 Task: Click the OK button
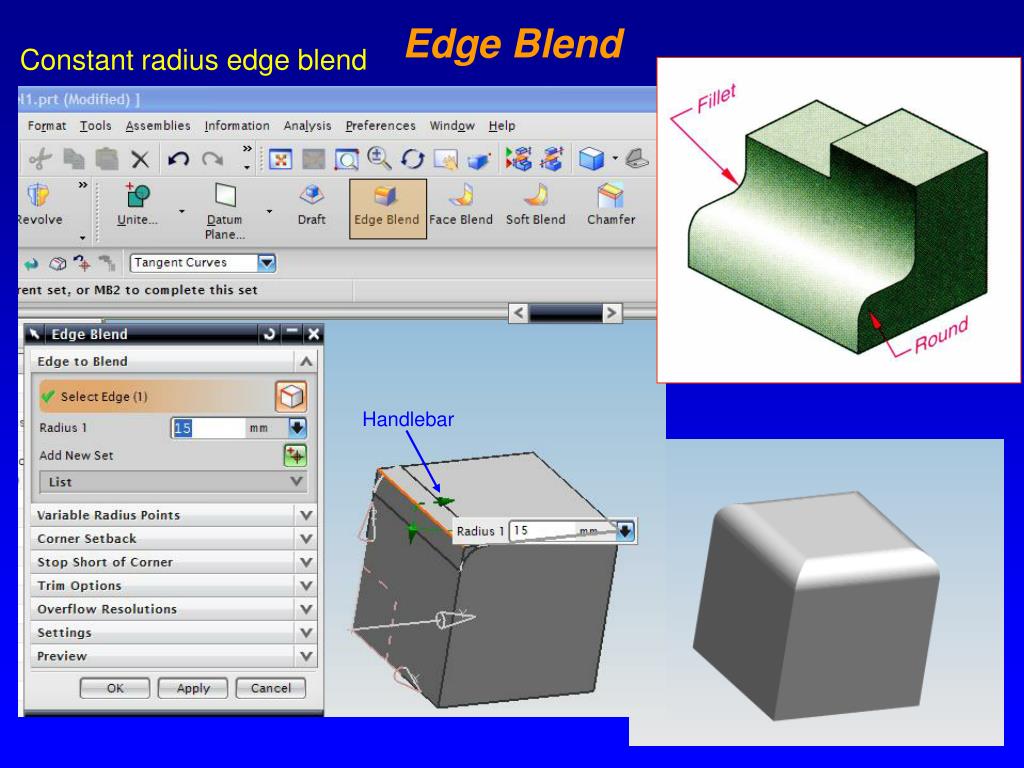115,688
